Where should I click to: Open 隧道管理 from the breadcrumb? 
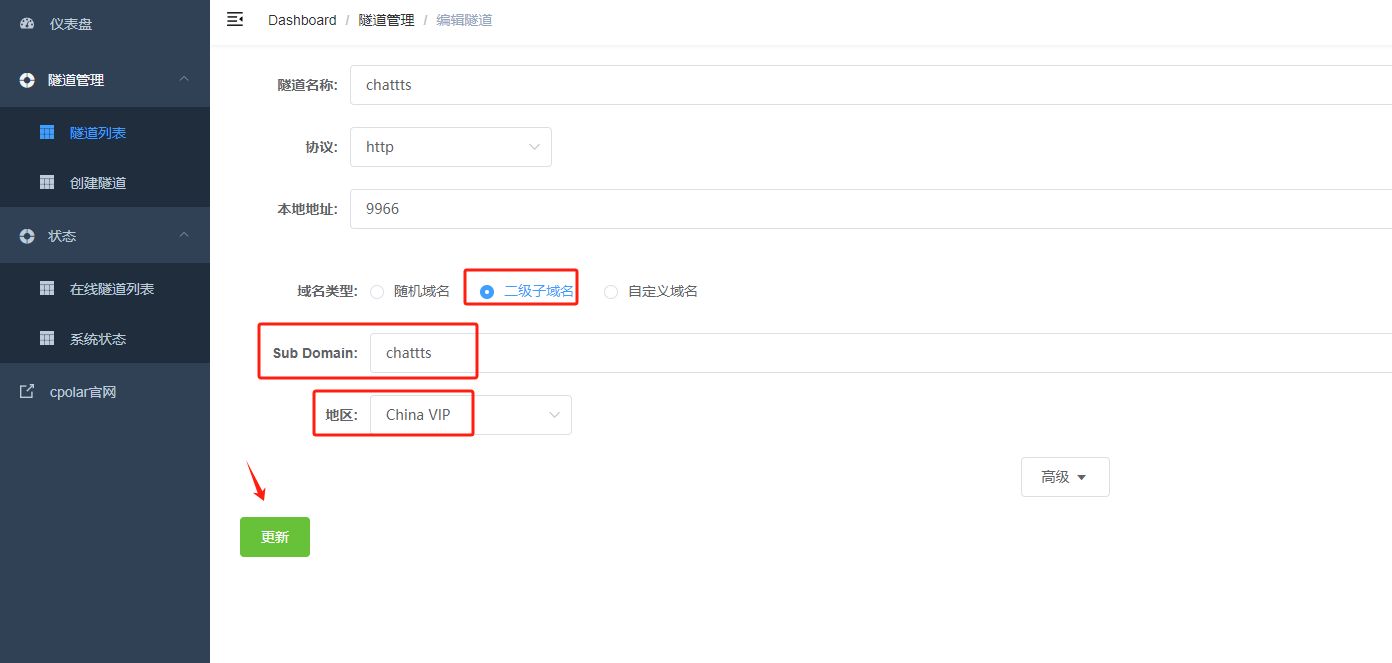pos(386,19)
